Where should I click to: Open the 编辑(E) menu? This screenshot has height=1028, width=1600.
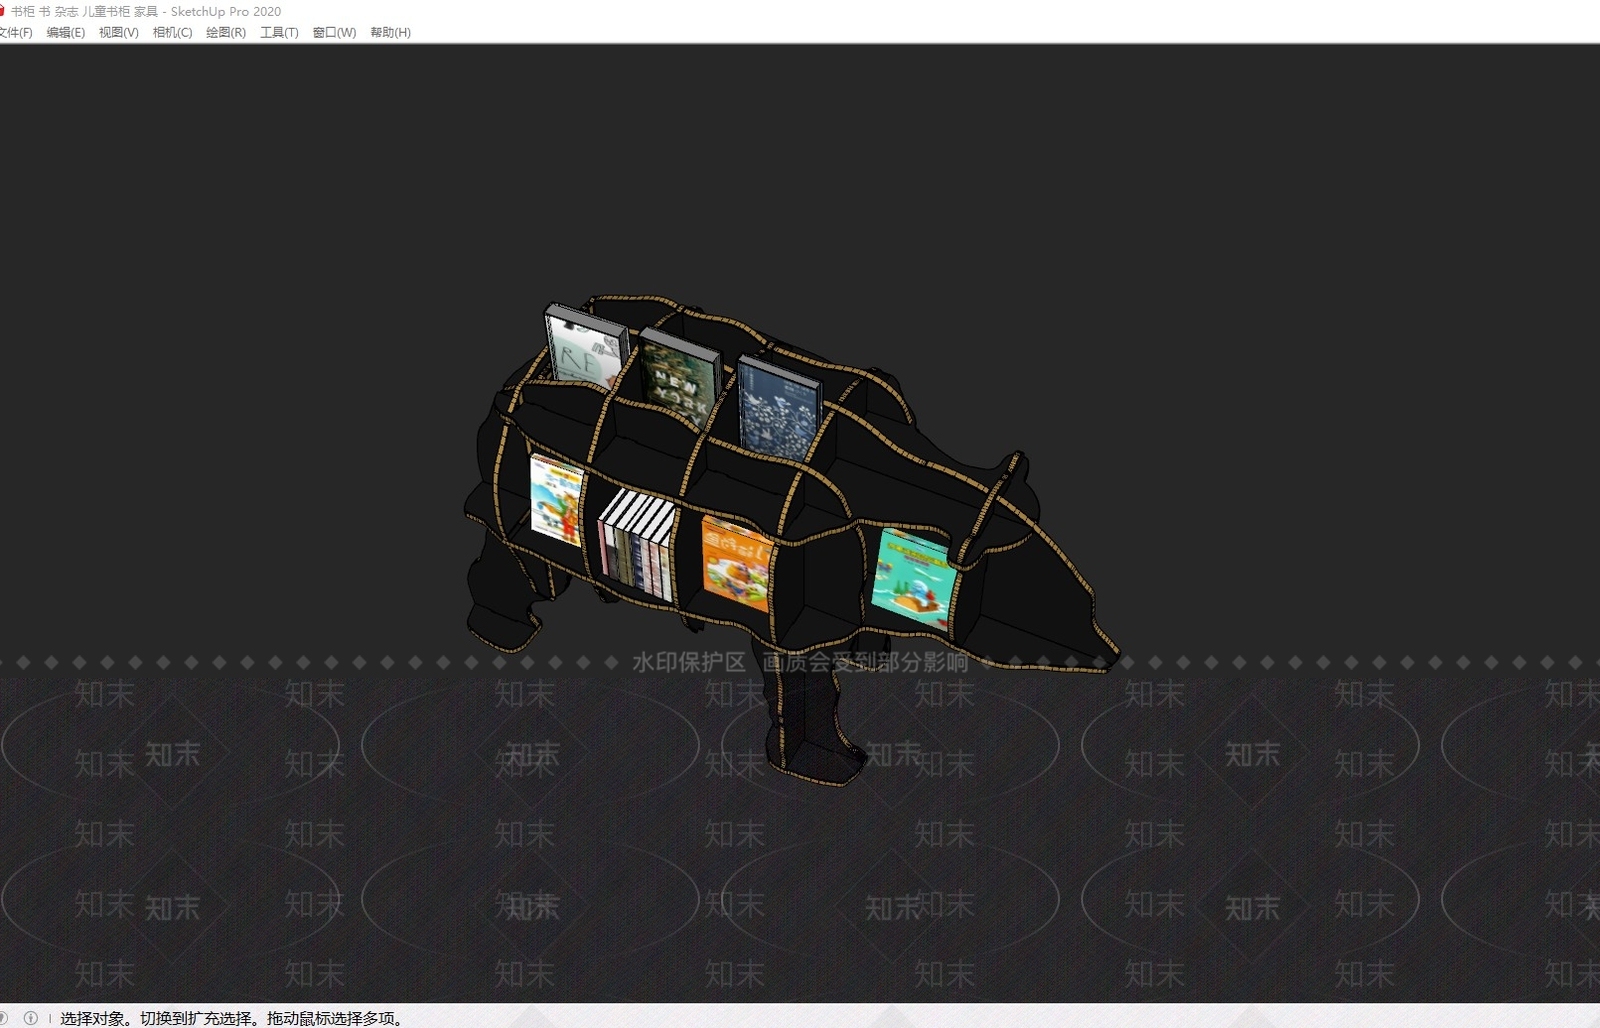click(65, 32)
